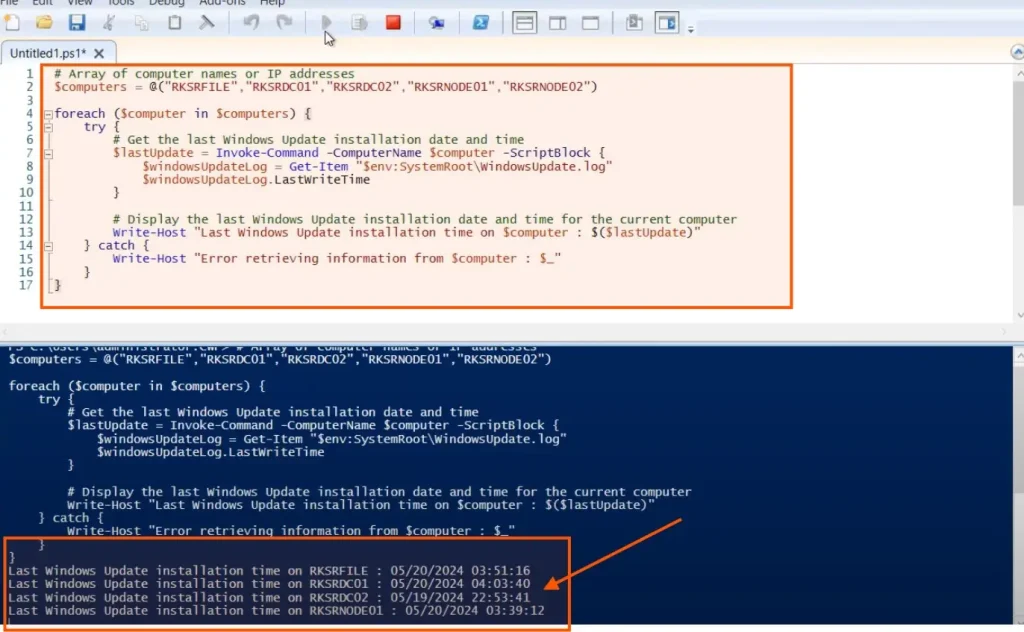Click $windowsUpdateLog.LastWriteTime on editor line 9
The width and height of the screenshot is (1024, 632).
click(256, 180)
